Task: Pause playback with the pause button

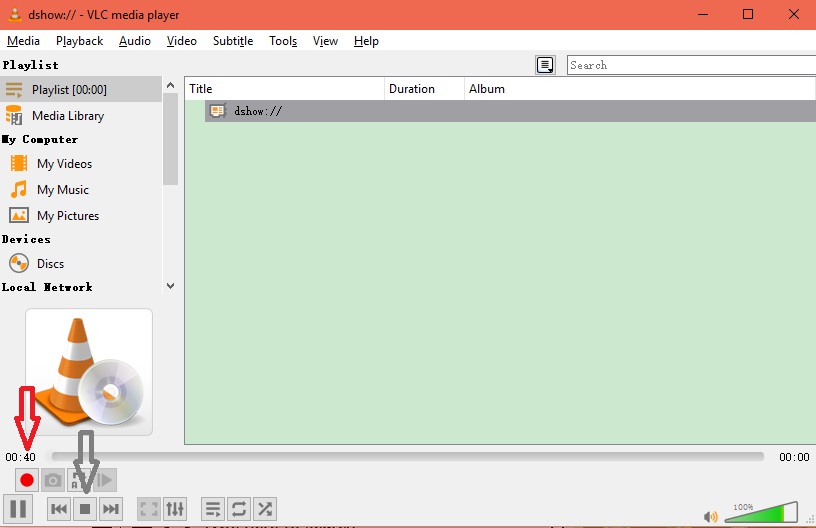Action: tap(18, 509)
